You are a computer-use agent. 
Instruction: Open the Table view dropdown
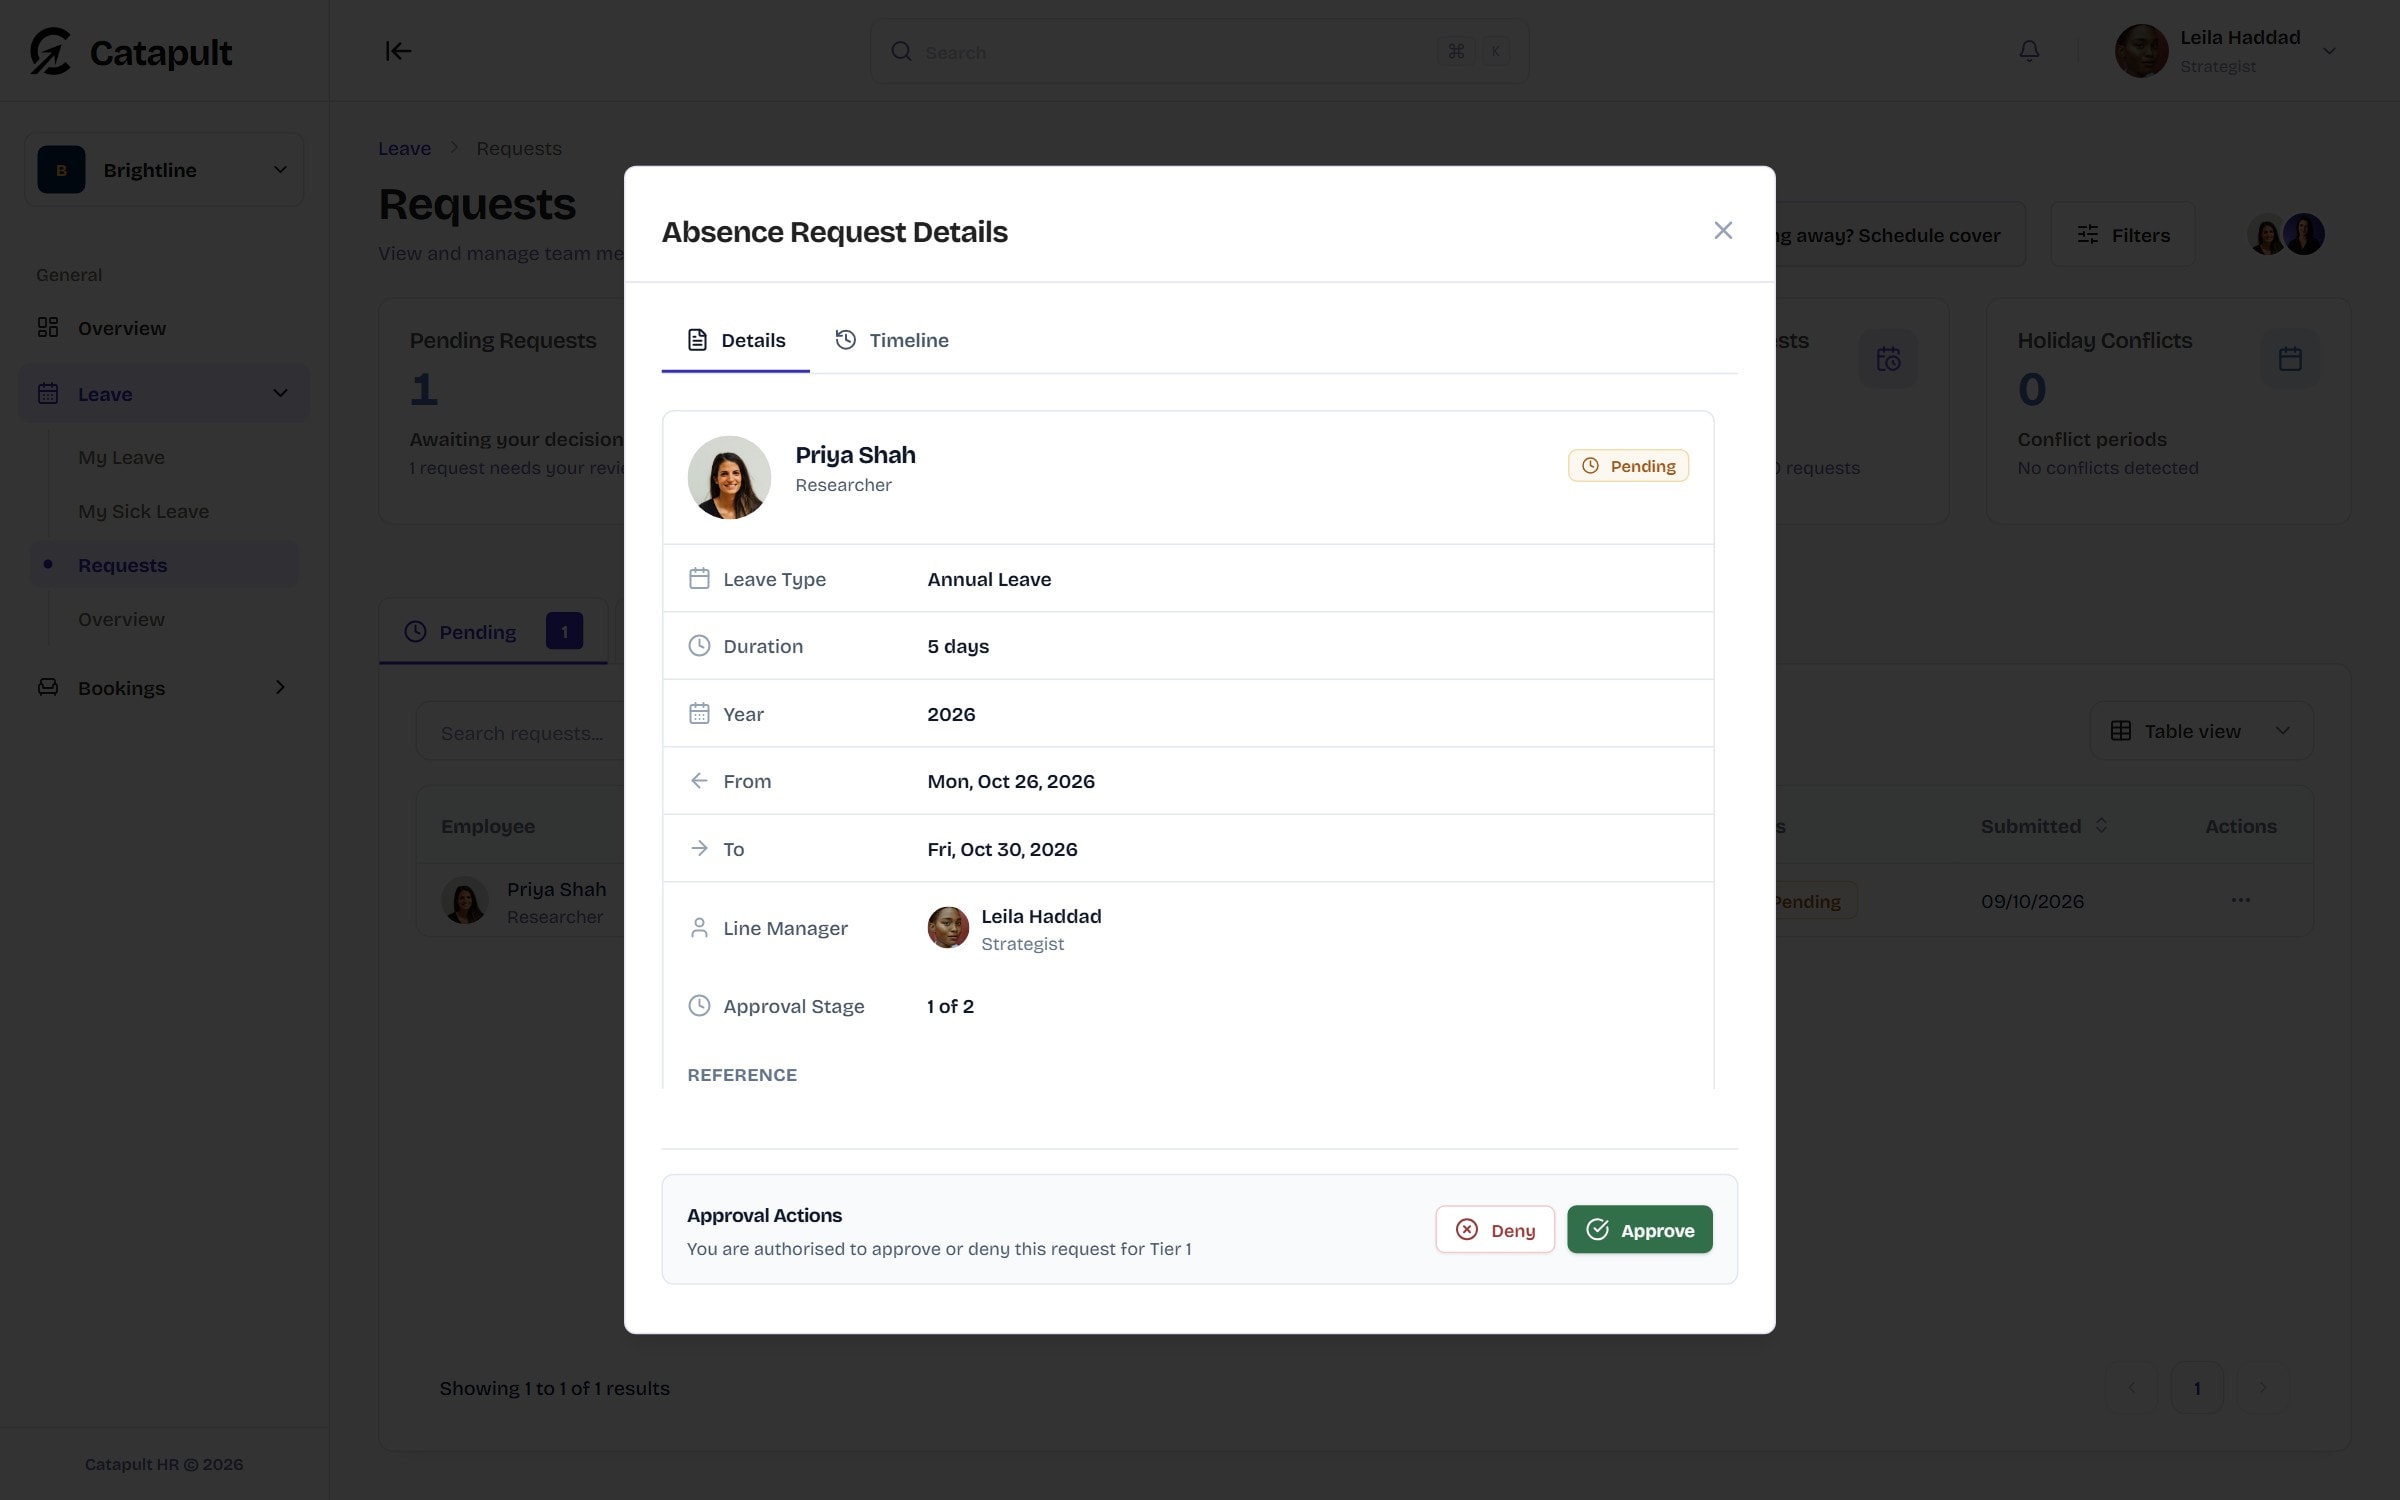tap(2200, 731)
